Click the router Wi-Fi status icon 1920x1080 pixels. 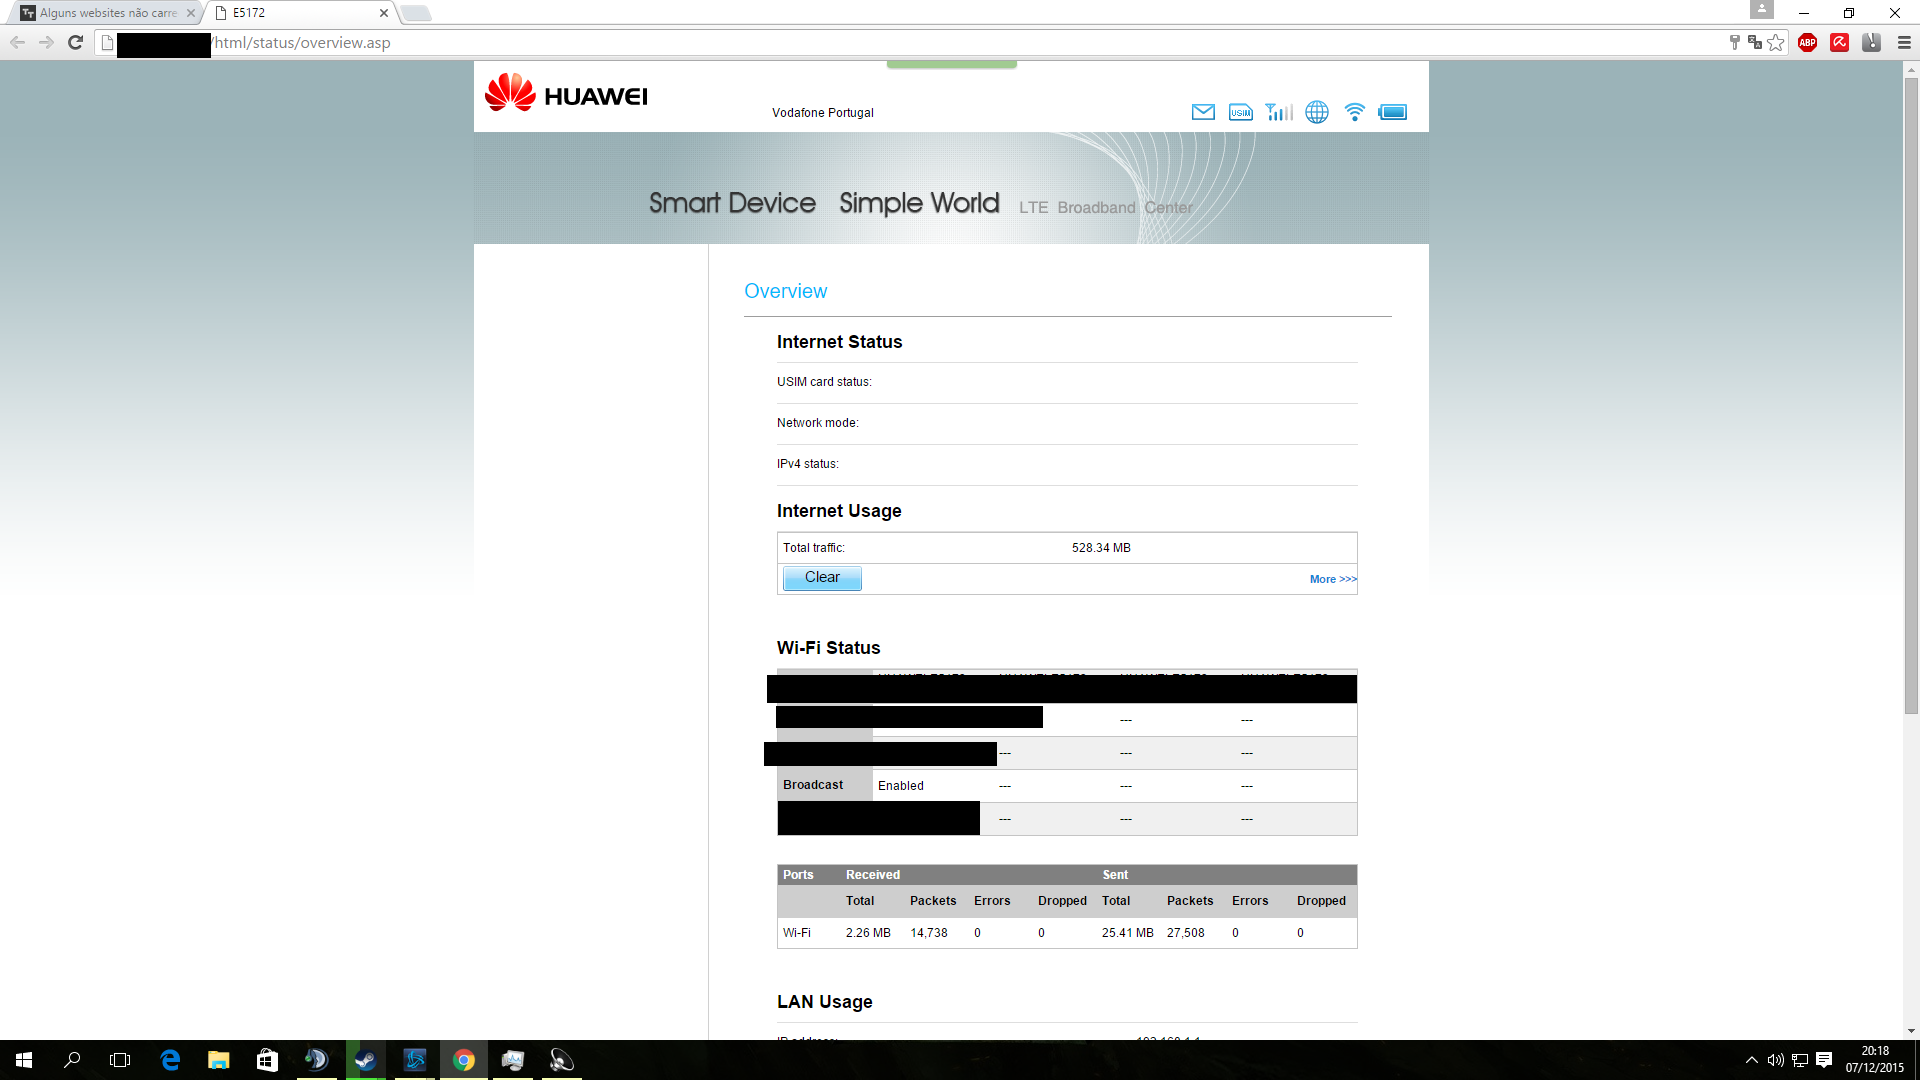(1355, 112)
